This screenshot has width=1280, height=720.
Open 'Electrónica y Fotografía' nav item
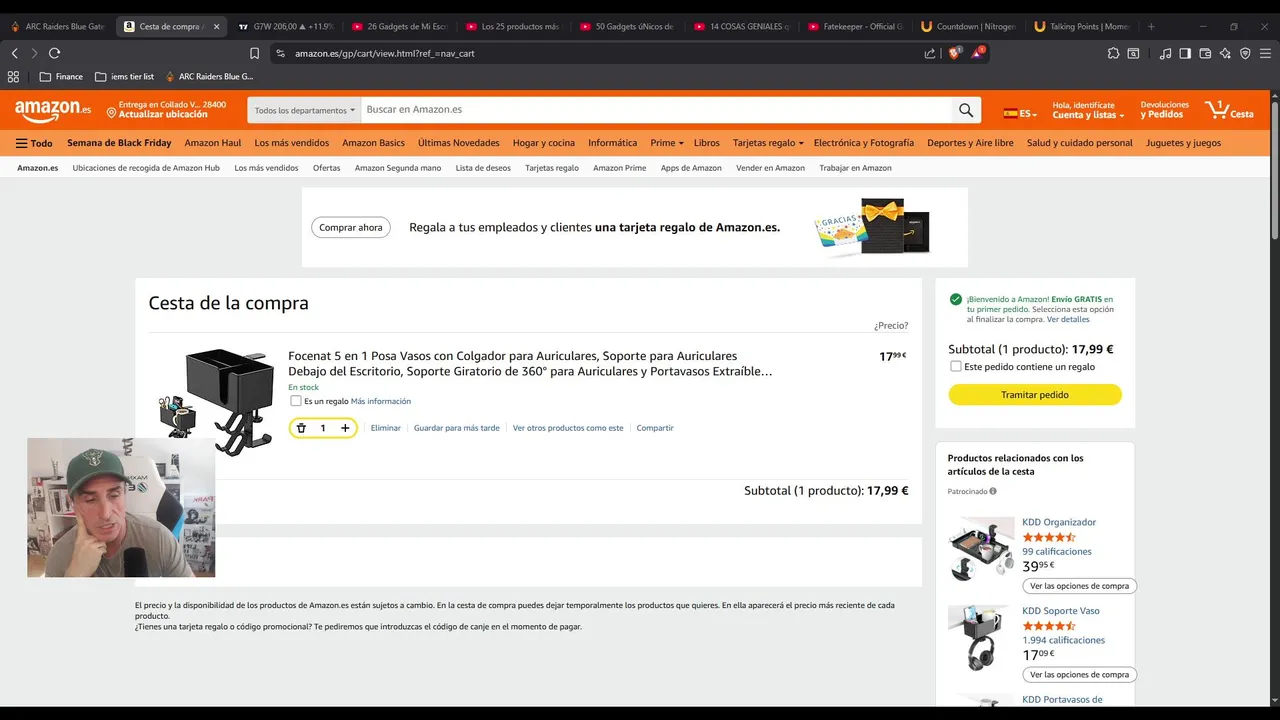point(864,143)
